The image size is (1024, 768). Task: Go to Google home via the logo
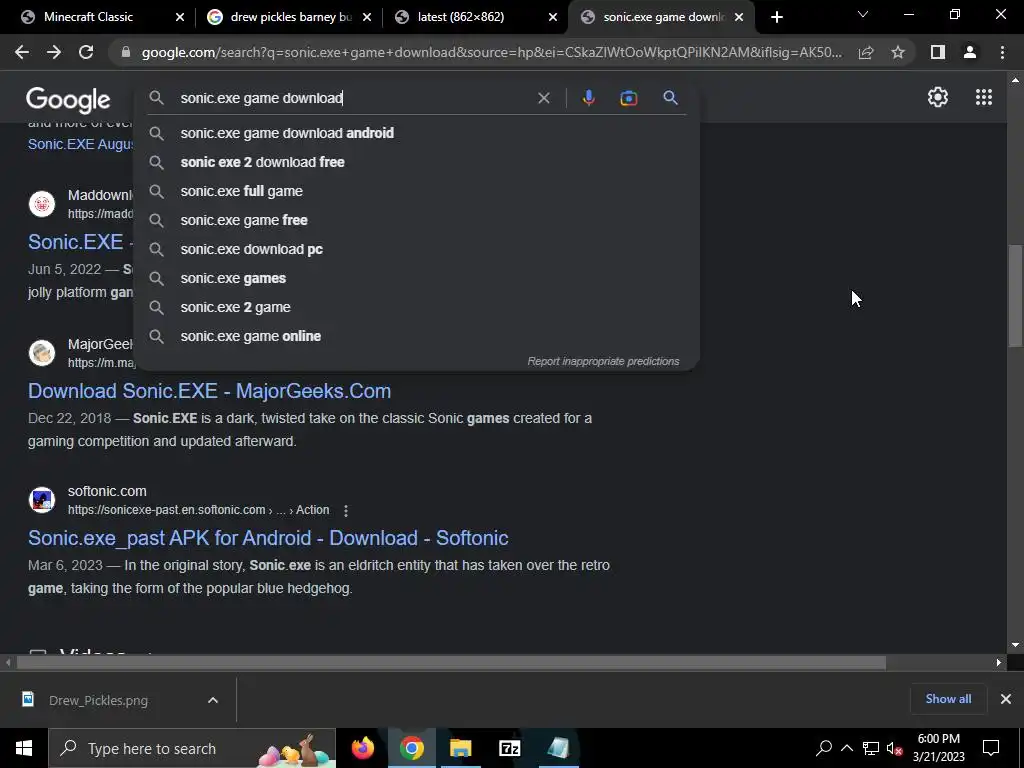coord(68,99)
